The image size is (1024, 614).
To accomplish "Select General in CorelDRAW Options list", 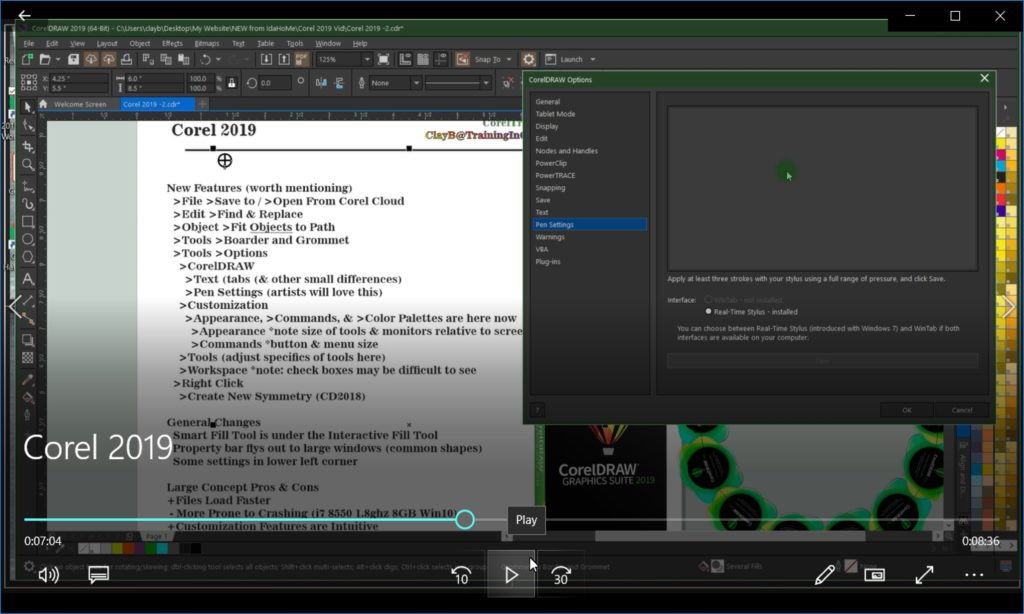I will pyautogui.click(x=547, y=102).
